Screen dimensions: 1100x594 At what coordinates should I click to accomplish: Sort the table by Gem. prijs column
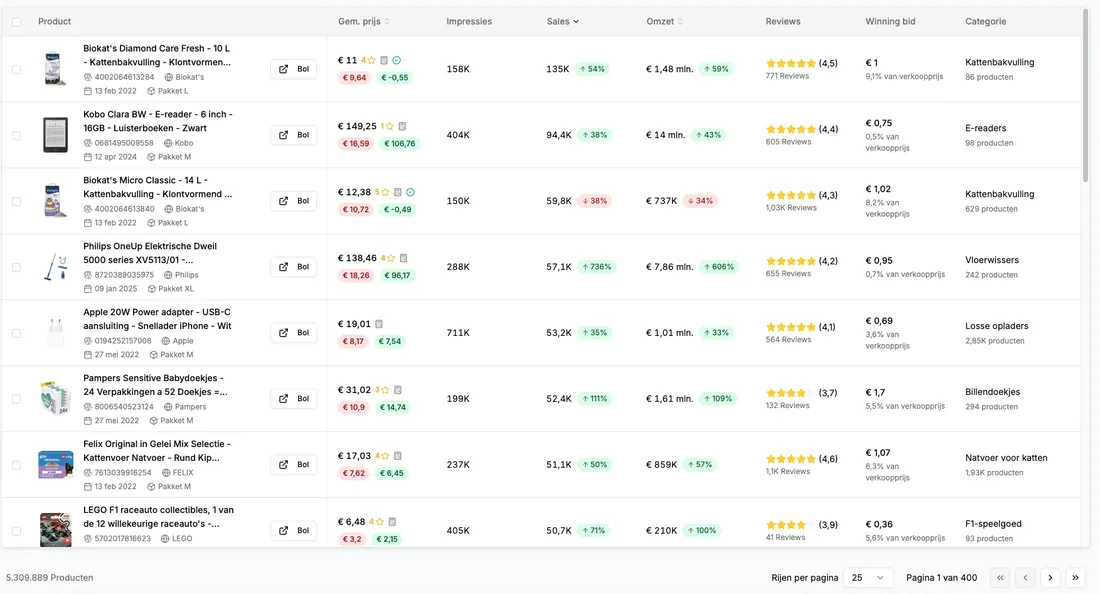pos(363,22)
